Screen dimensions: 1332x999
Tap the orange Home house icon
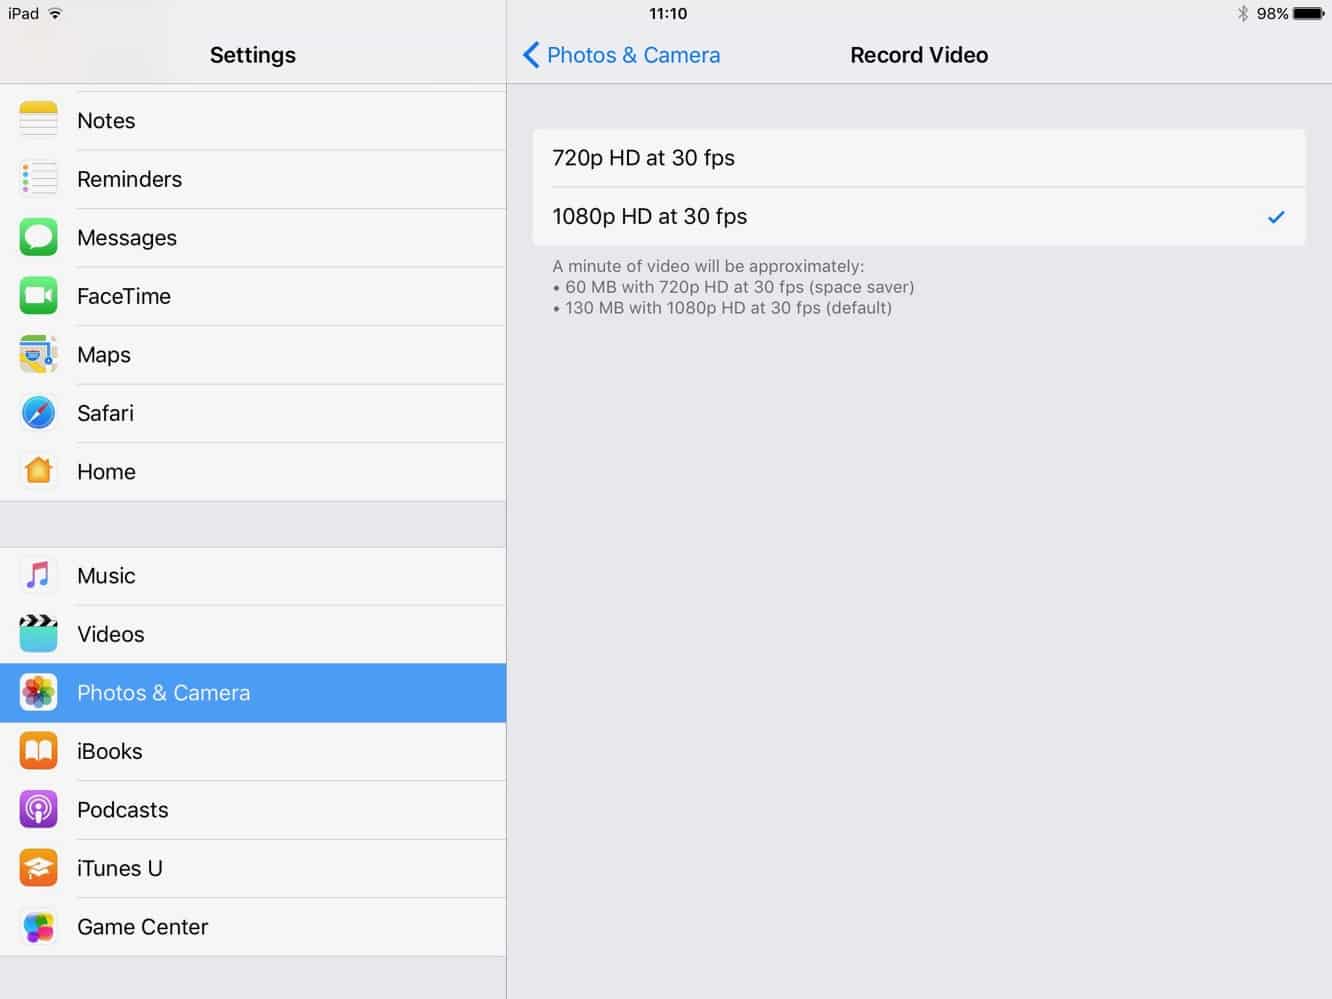(39, 471)
